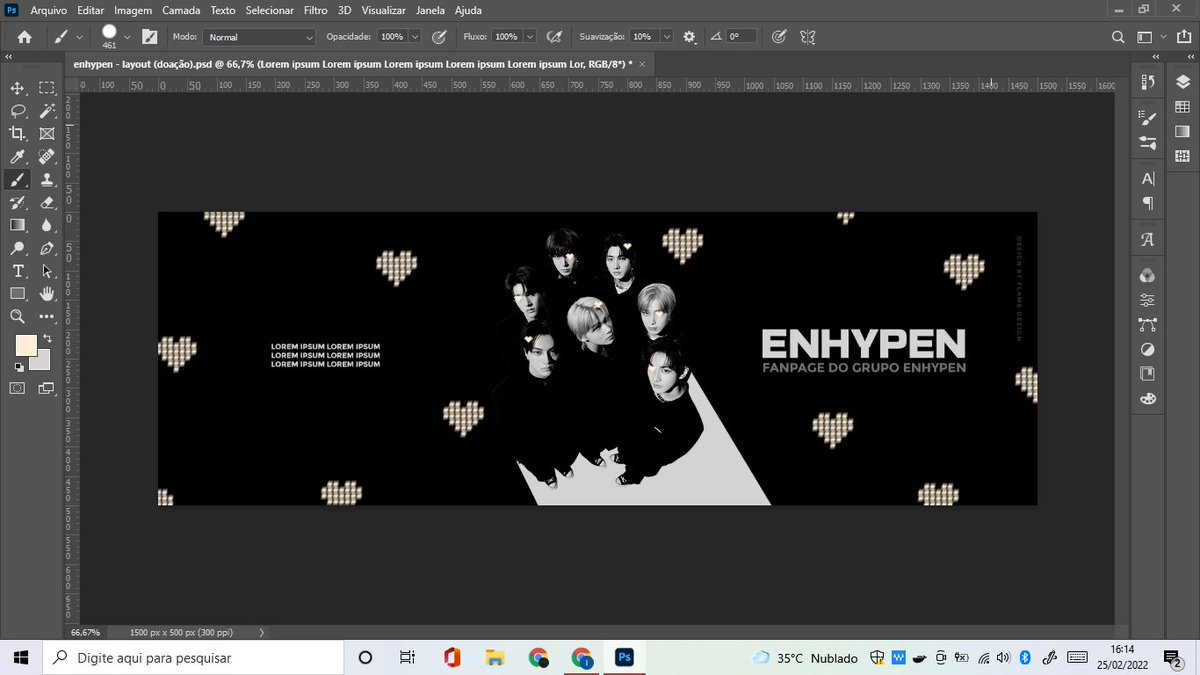The width and height of the screenshot is (1200, 675).
Task: Open the Paths panel icon
Action: [1148, 325]
